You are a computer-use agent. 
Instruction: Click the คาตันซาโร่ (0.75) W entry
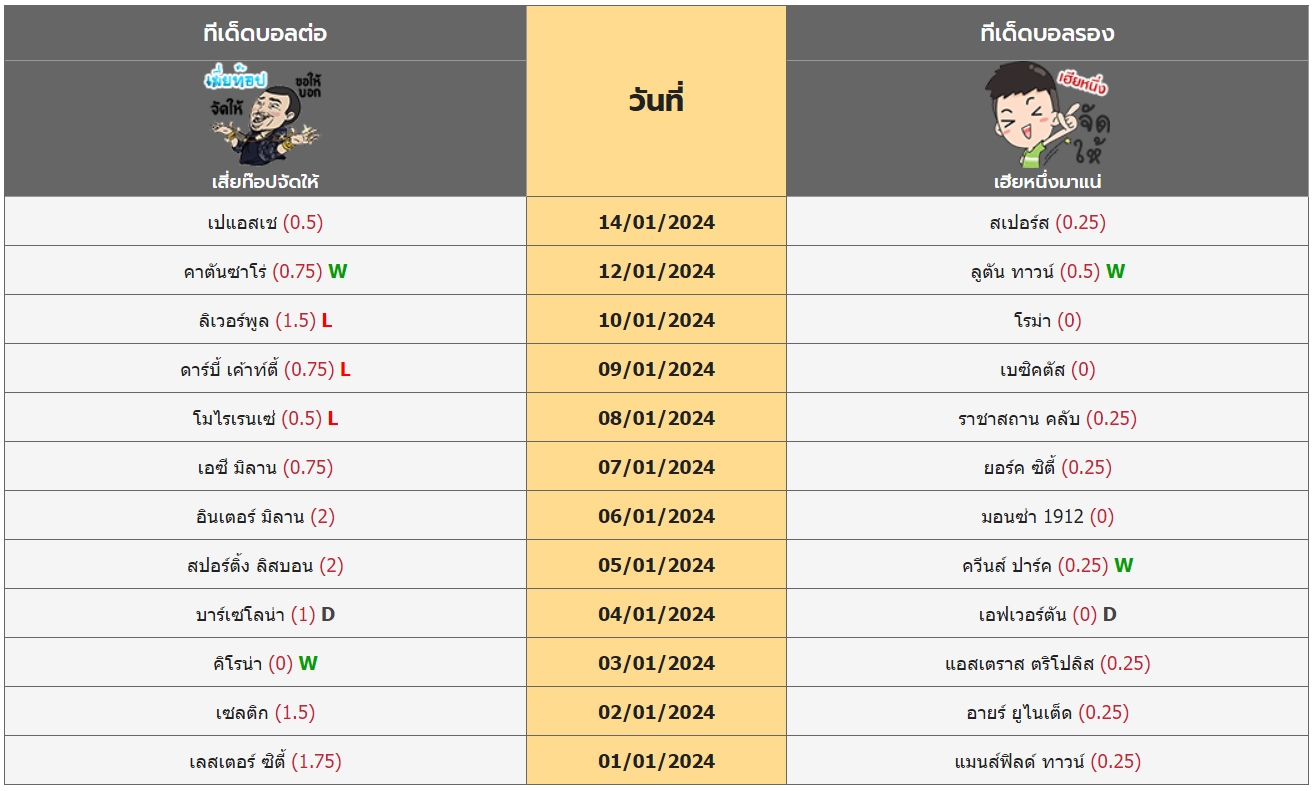click(265, 271)
